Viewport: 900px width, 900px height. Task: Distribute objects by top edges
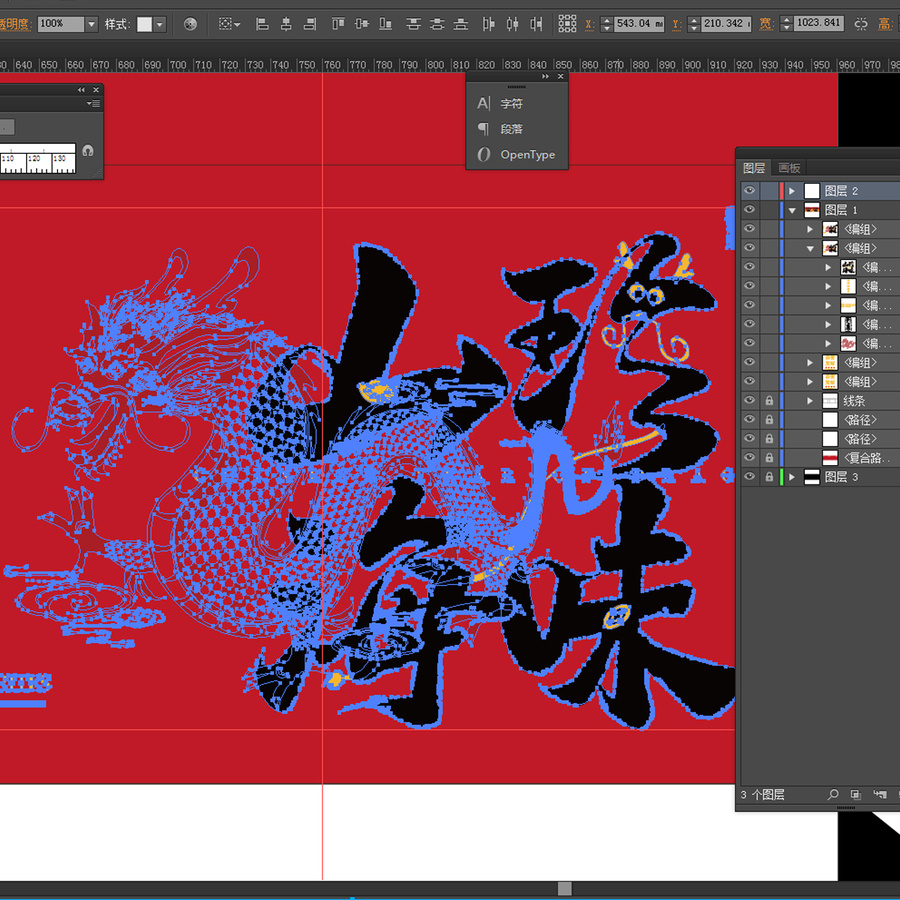[413, 24]
